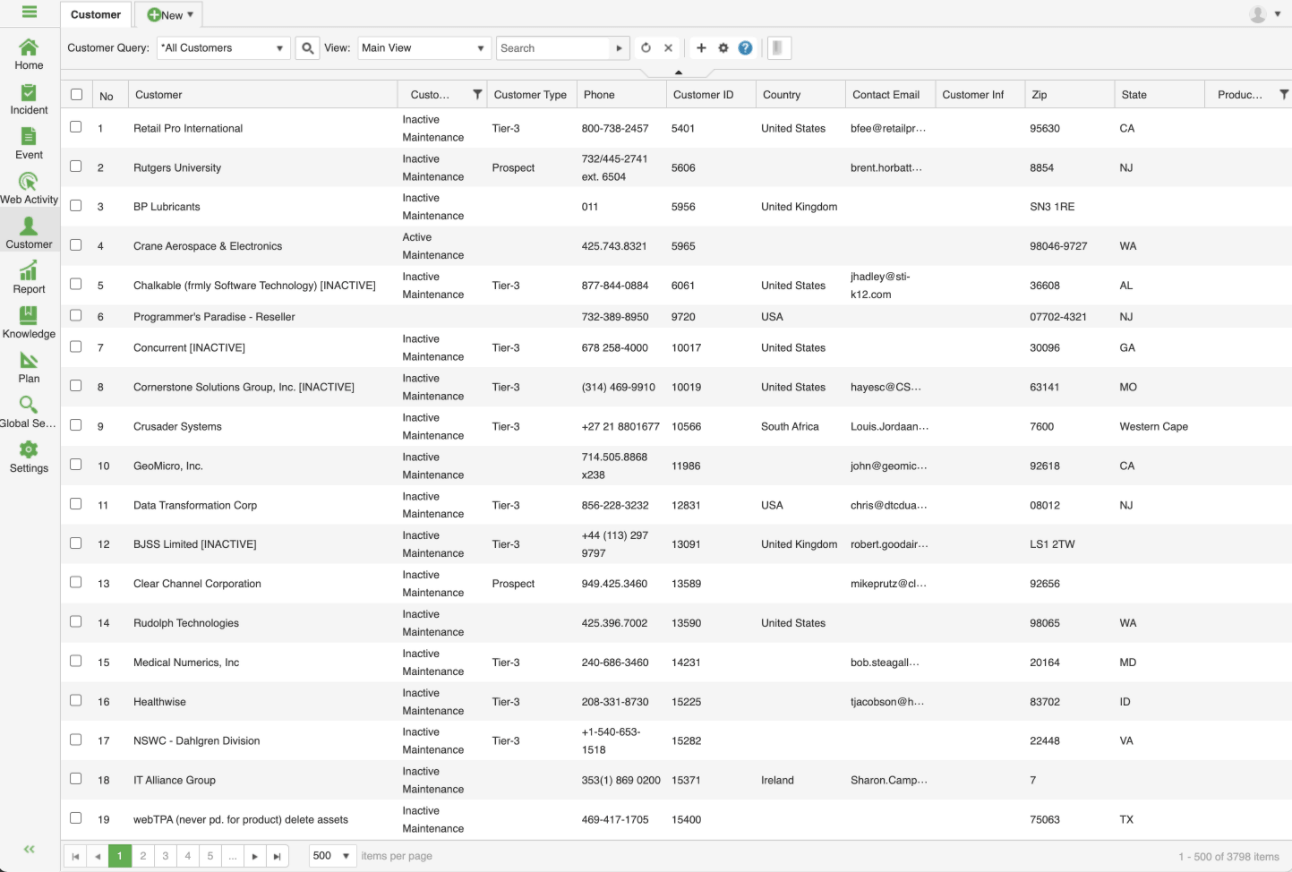This screenshot has width=1292, height=872.
Task: Check the Clear Channel Corporation row
Action: tap(76, 582)
